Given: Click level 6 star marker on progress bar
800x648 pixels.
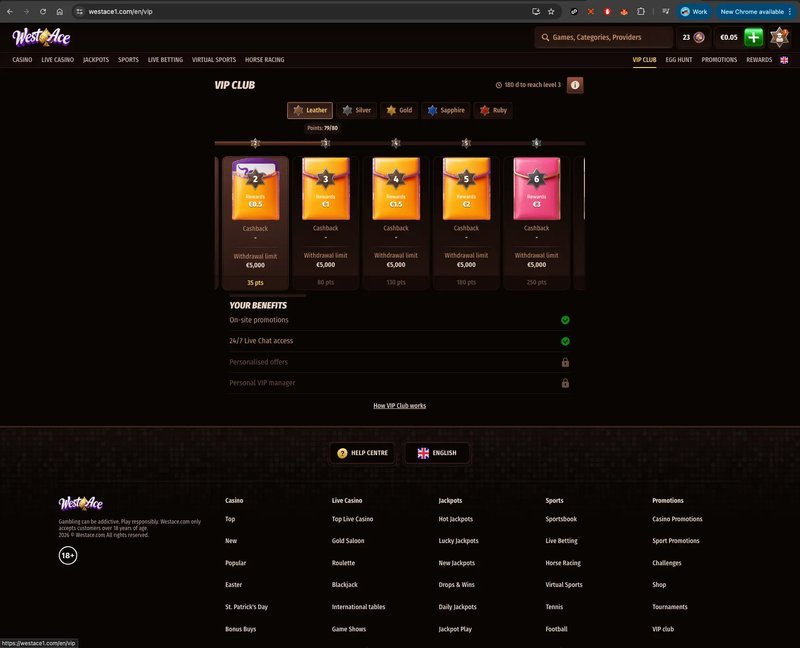Looking at the screenshot, I should 536,143.
